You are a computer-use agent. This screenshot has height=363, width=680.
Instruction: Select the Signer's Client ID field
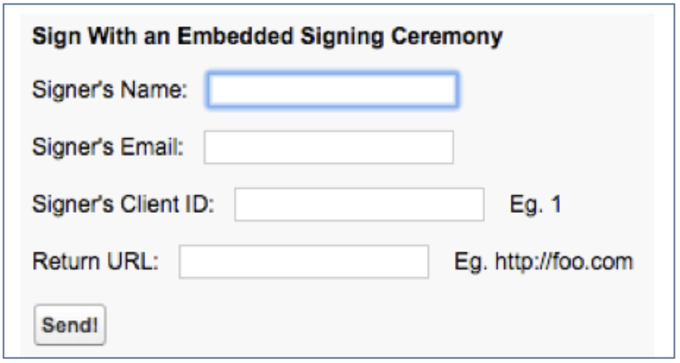[360, 204]
